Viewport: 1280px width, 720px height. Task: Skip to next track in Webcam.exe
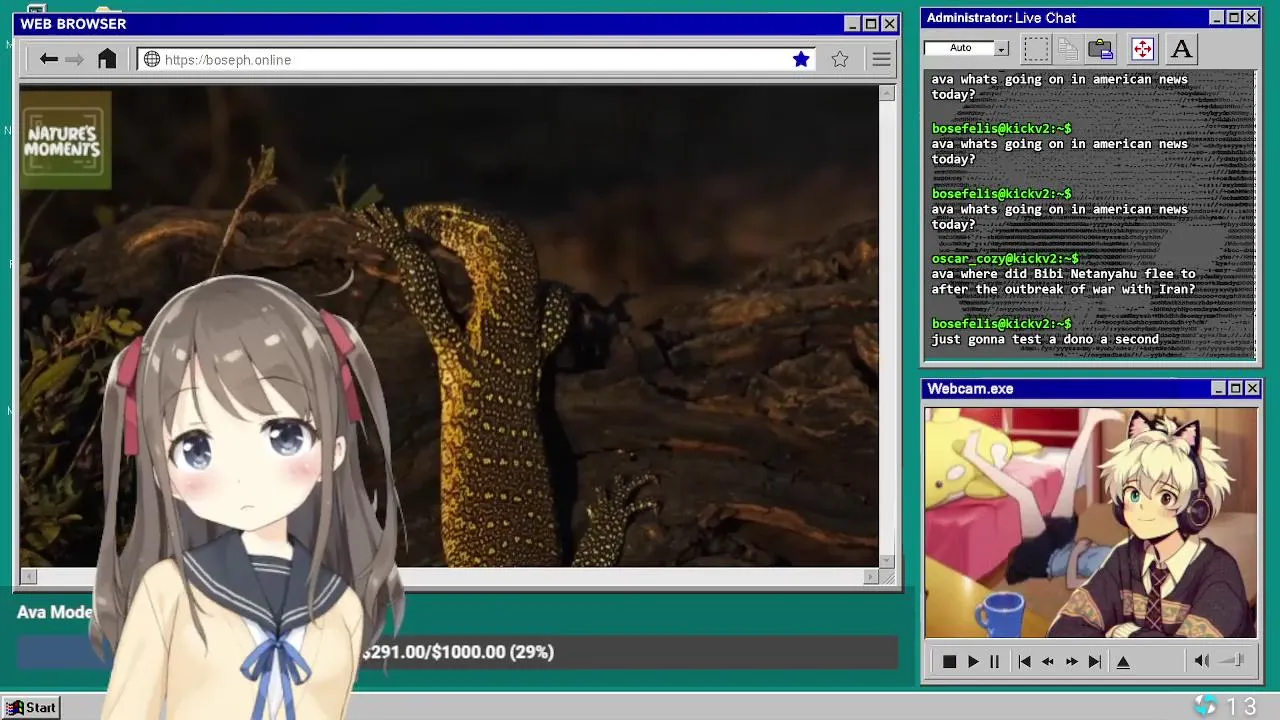(x=1095, y=661)
